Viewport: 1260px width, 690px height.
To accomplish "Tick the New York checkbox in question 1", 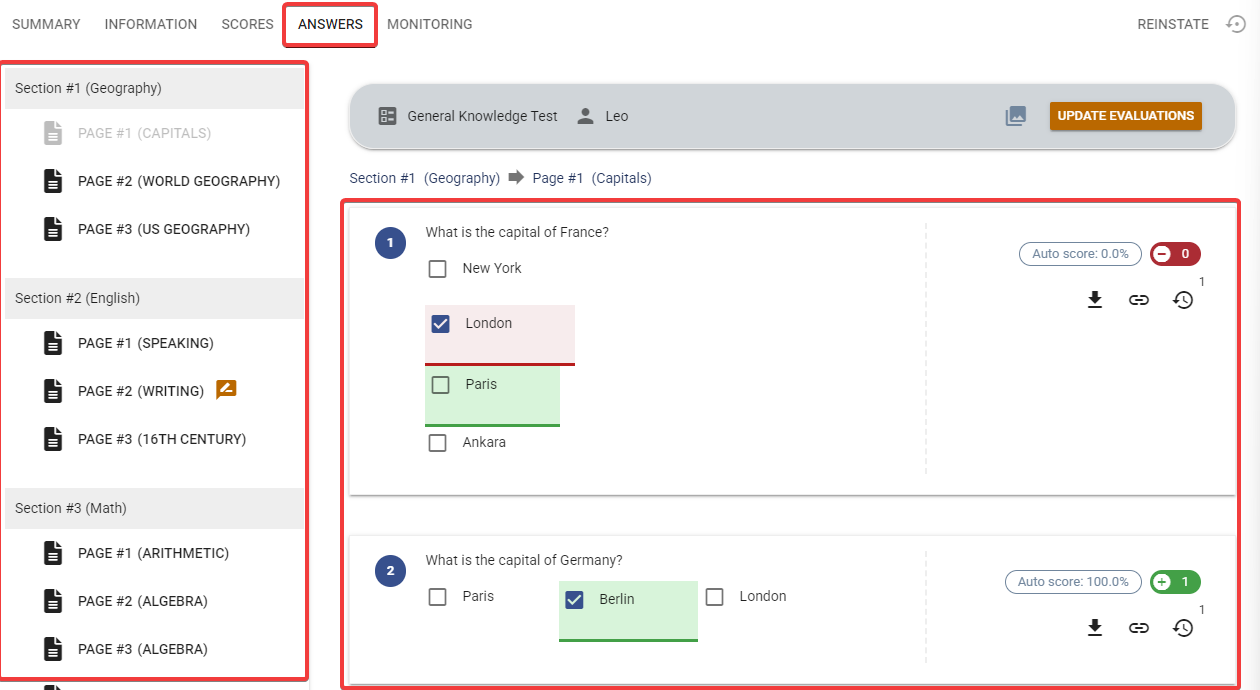I will click(x=437, y=269).
